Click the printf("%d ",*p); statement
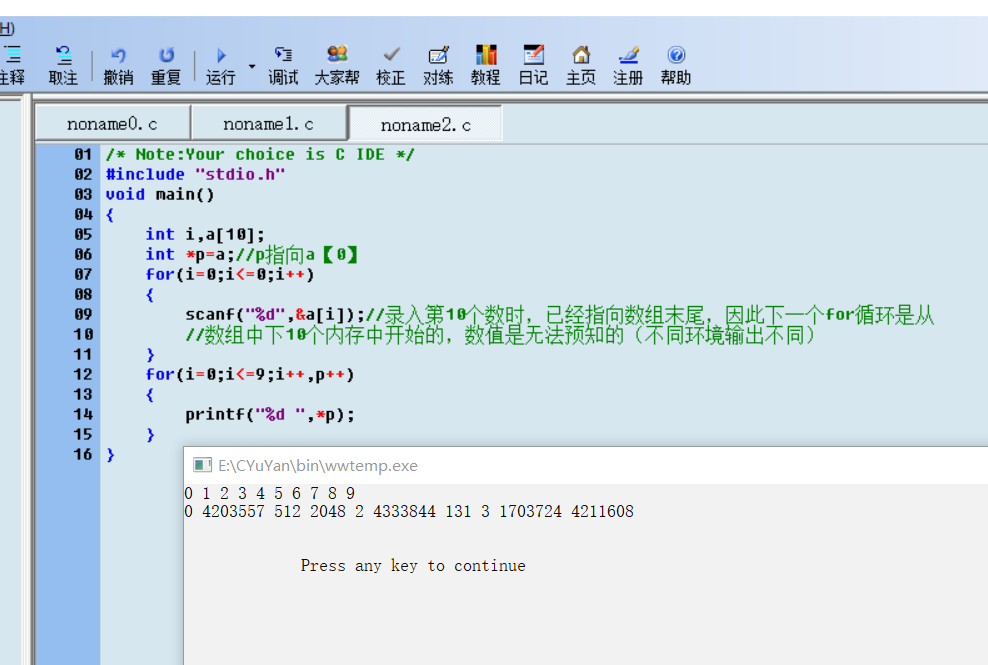Viewport: 988px width, 665px height. tap(270, 415)
